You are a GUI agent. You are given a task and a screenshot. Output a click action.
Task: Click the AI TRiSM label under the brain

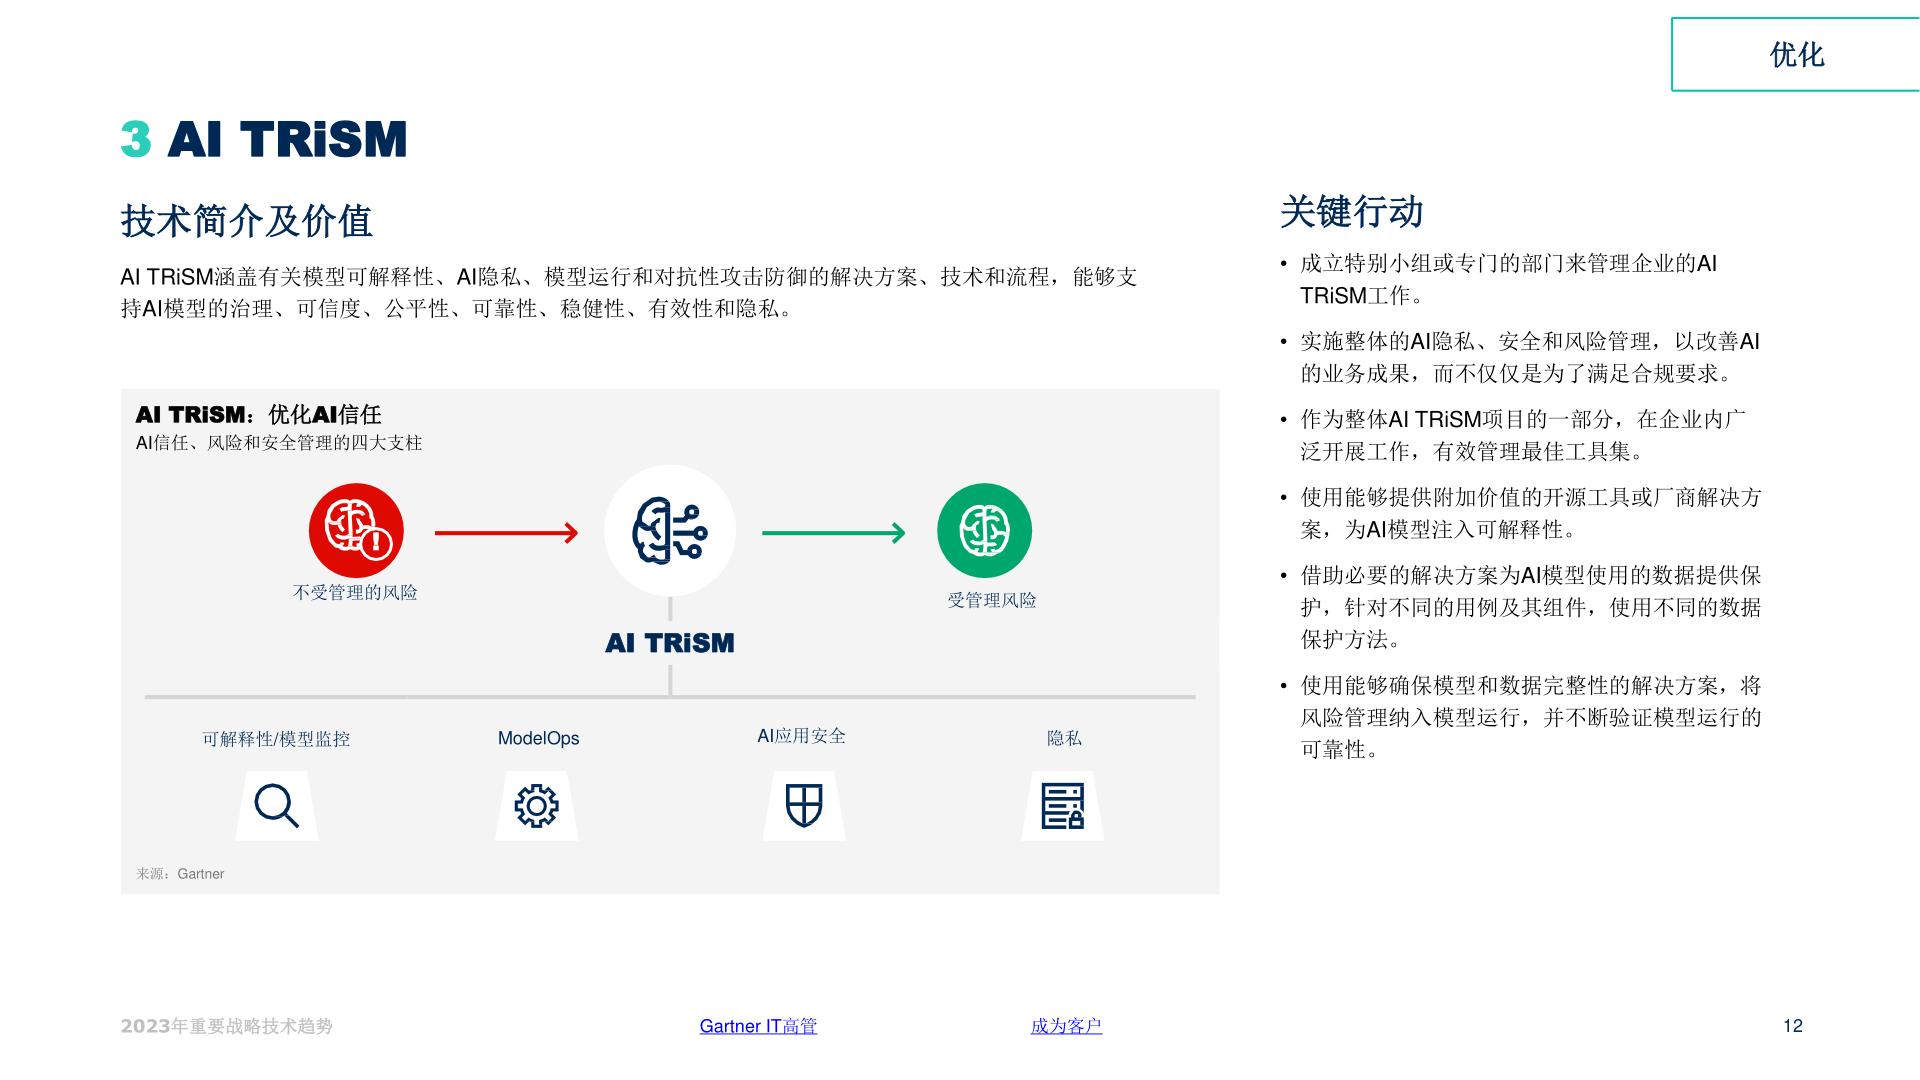pyautogui.click(x=670, y=643)
